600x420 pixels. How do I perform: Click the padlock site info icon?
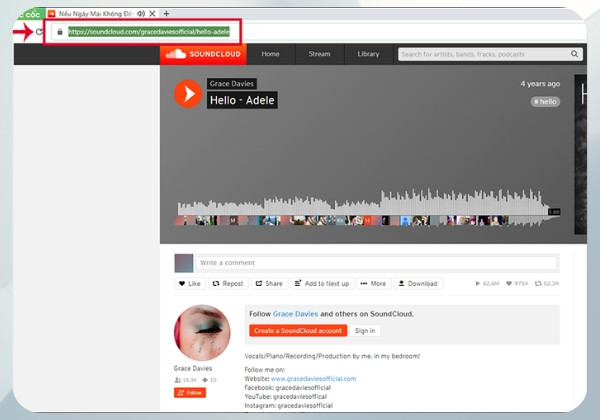[x=60, y=32]
